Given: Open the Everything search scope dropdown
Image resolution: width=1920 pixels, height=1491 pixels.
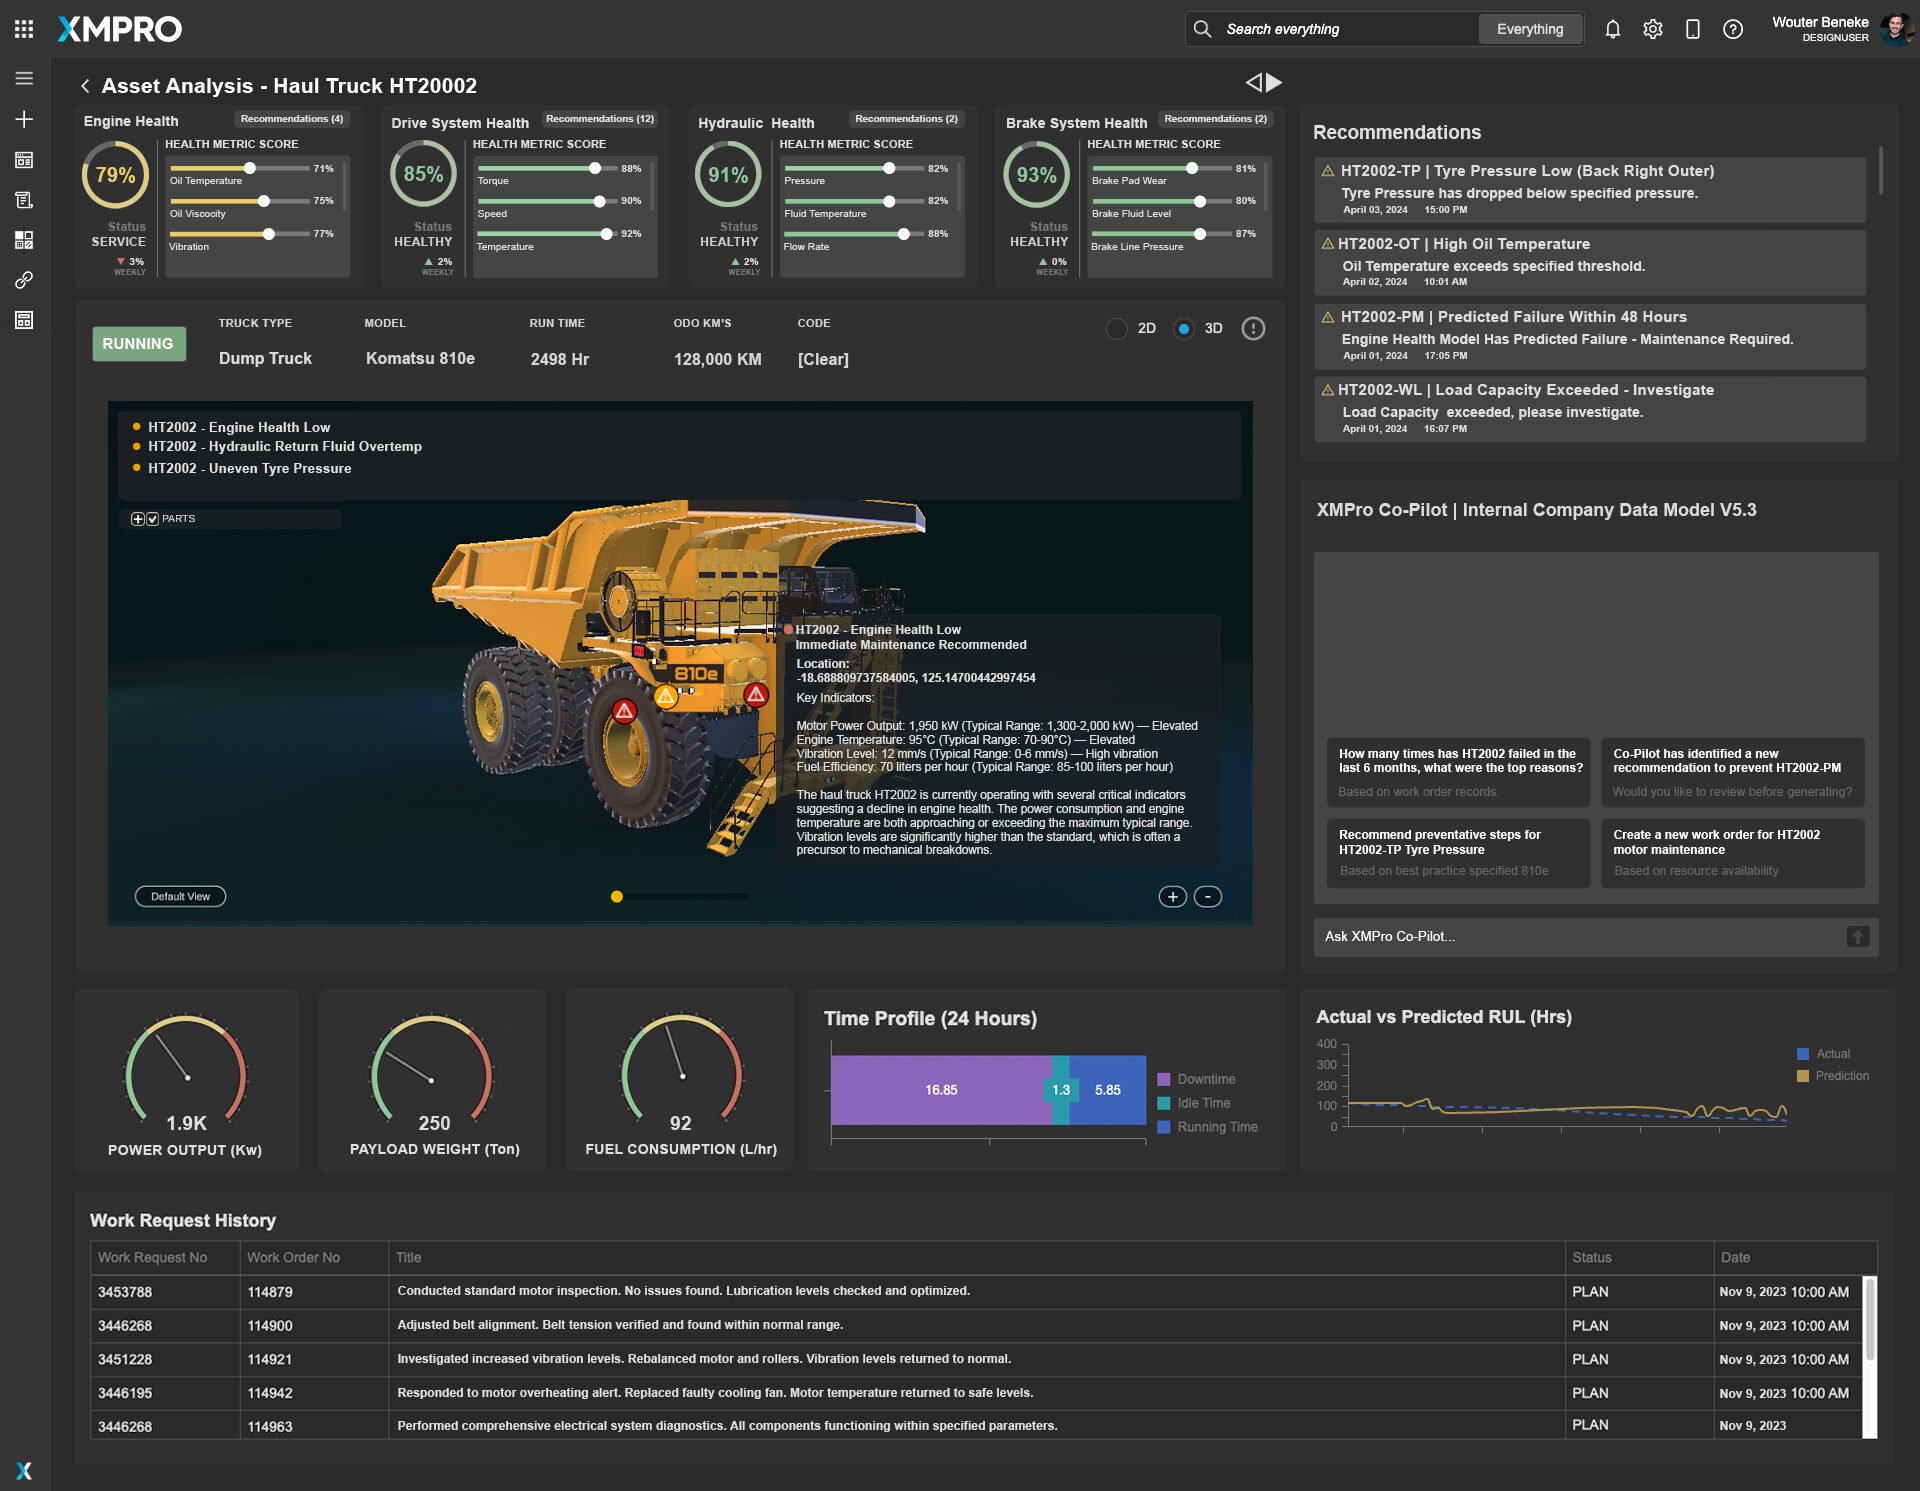Looking at the screenshot, I should [x=1529, y=29].
